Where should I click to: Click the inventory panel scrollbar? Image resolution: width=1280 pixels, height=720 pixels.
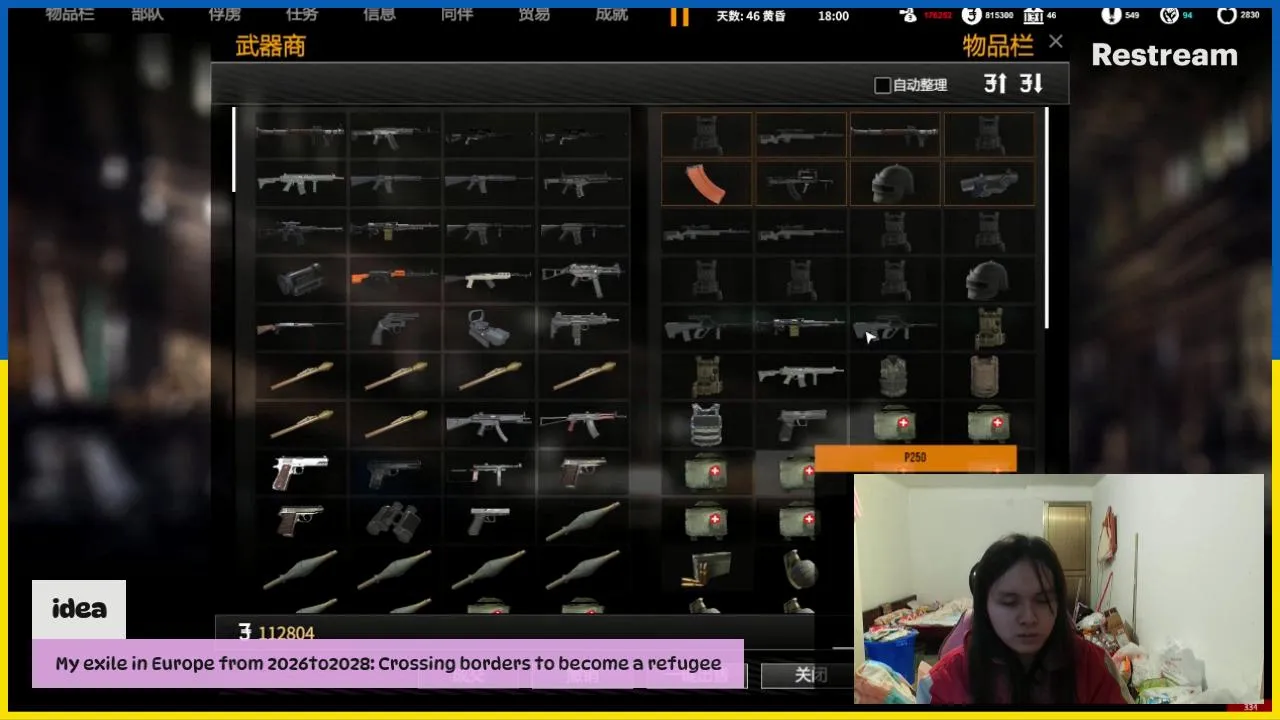tap(1047, 218)
